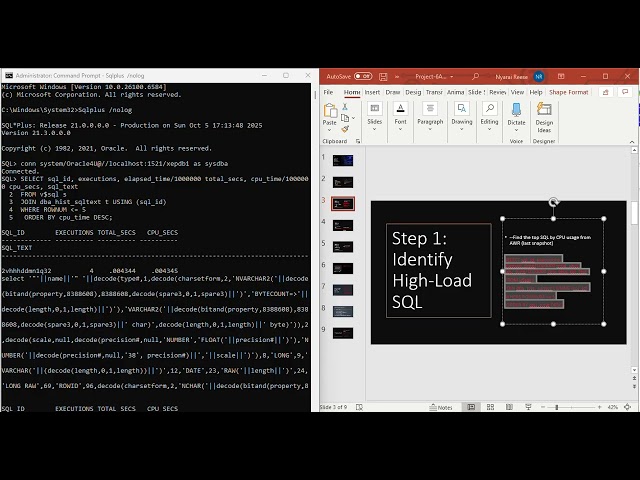Click the accessibility check icon in status bar
The width and height of the screenshot is (640, 480).
tap(359, 407)
